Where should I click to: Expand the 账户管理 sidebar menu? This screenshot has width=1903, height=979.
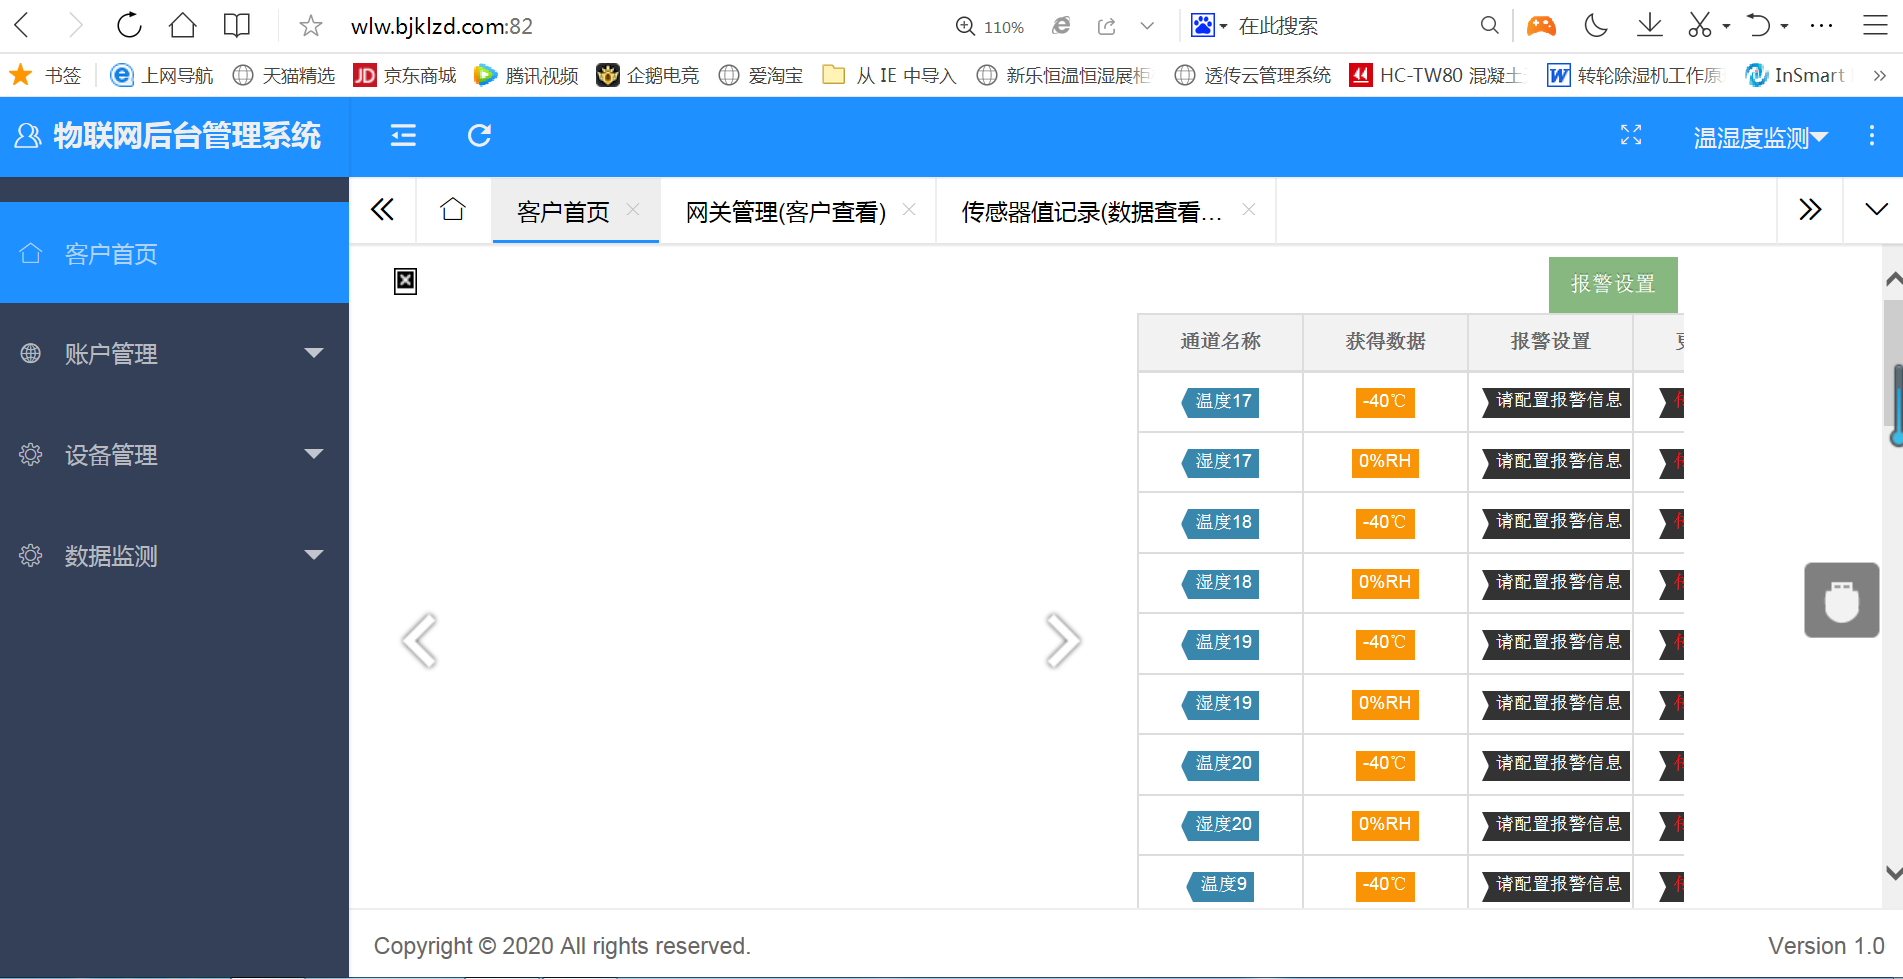174,353
